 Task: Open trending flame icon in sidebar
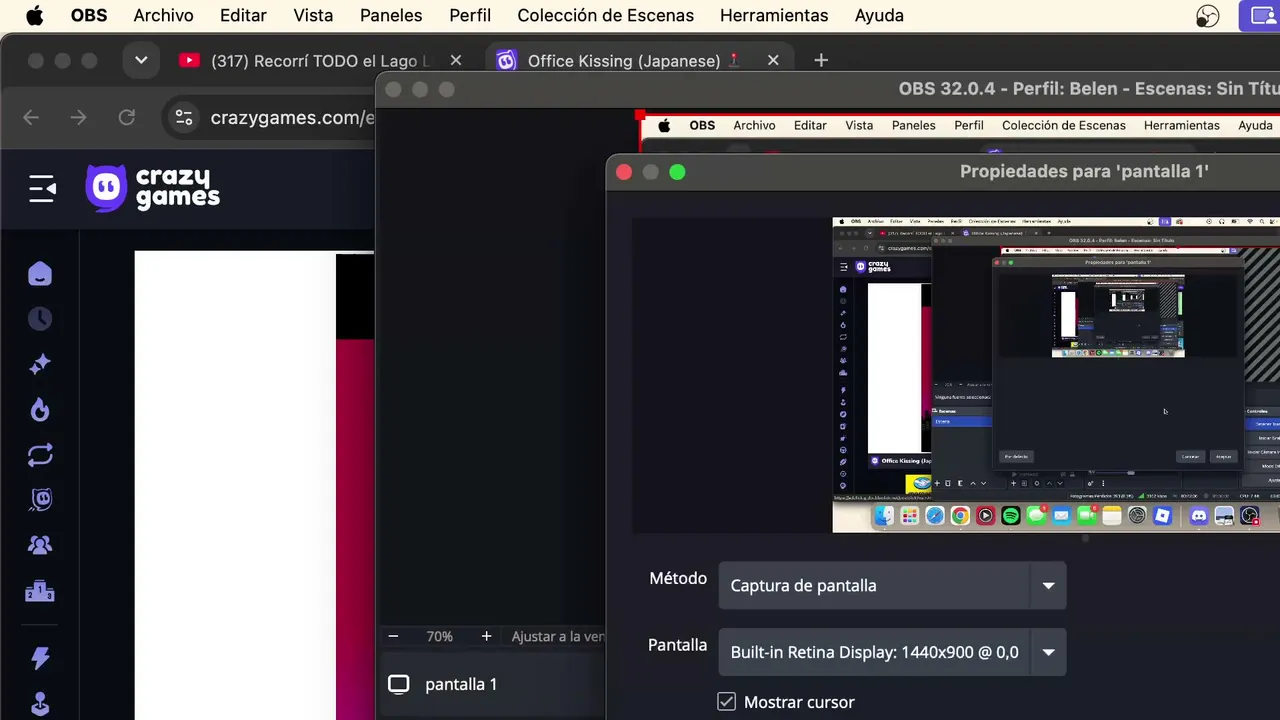click(40, 410)
